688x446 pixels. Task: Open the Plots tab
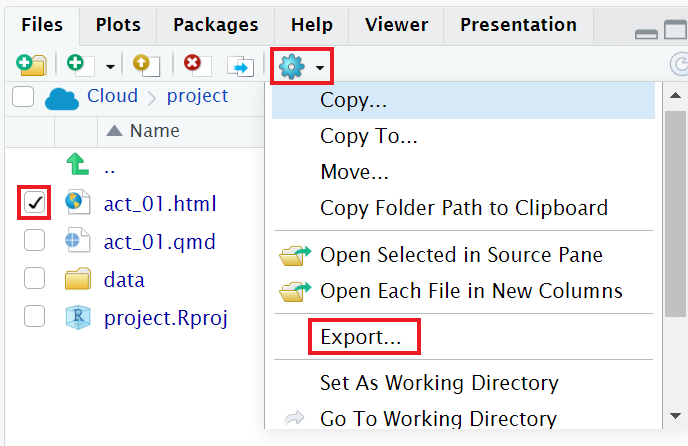click(x=118, y=25)
